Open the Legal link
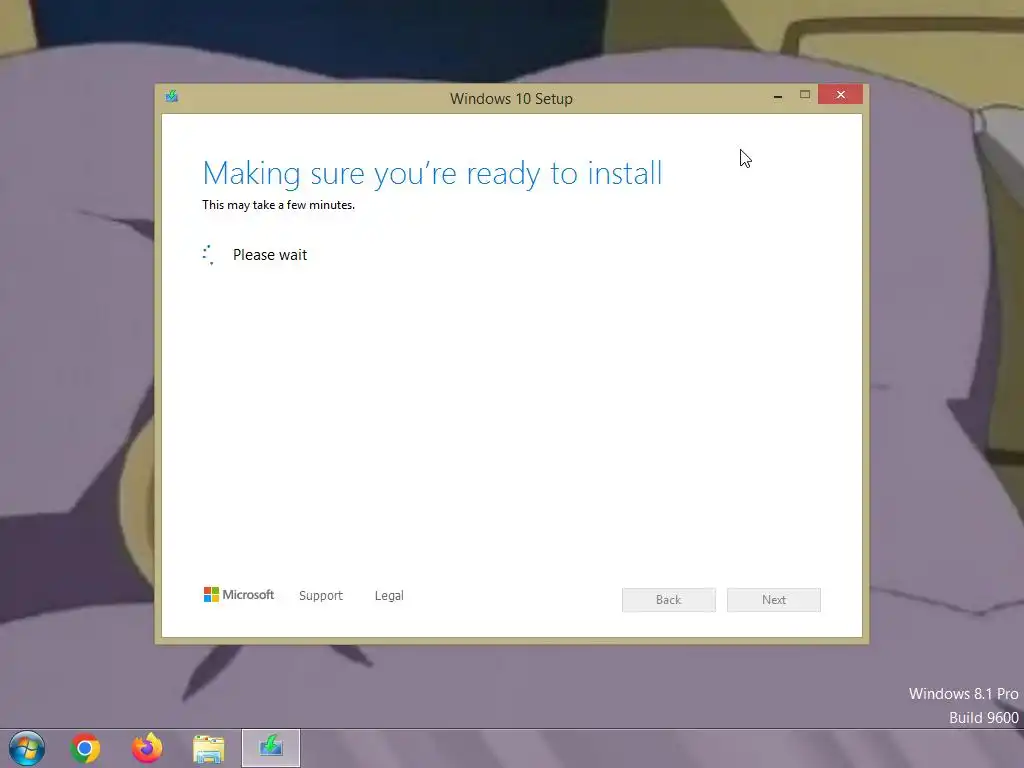1024x768 pixels. [389, 596]
